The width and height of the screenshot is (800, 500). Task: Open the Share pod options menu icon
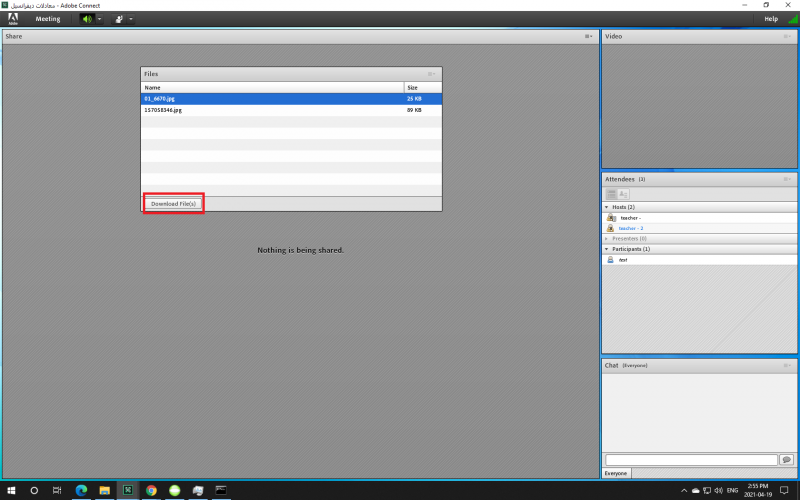coord(589,36)
